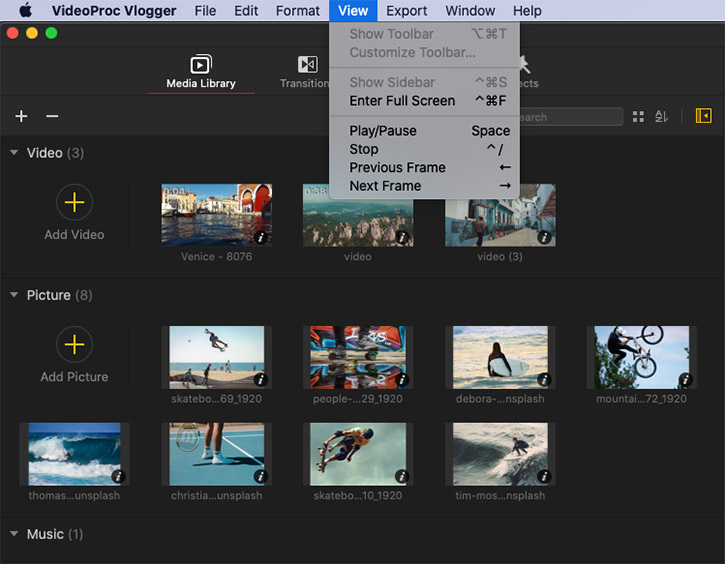Open info icon on thomas unsplash wave picture
725x564 pixels.
pyautogui.click(x=117, y=477)
